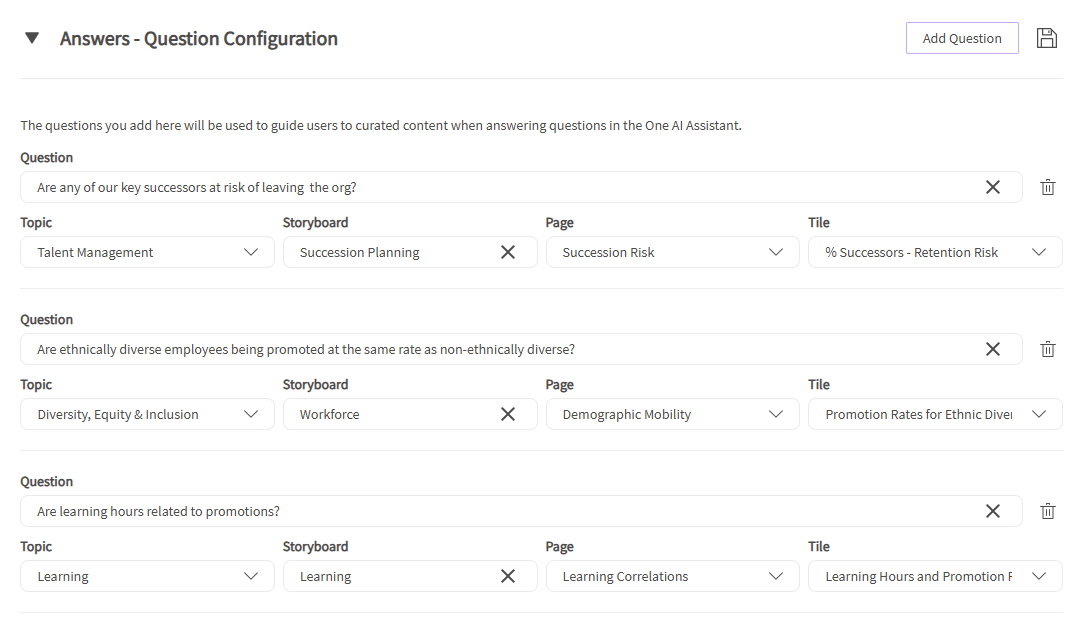Image resolution: width=1079 pixels, height=617 pixels.
Task: Delete the ethnically diverse promotion question
Action: coord(1048,349)
